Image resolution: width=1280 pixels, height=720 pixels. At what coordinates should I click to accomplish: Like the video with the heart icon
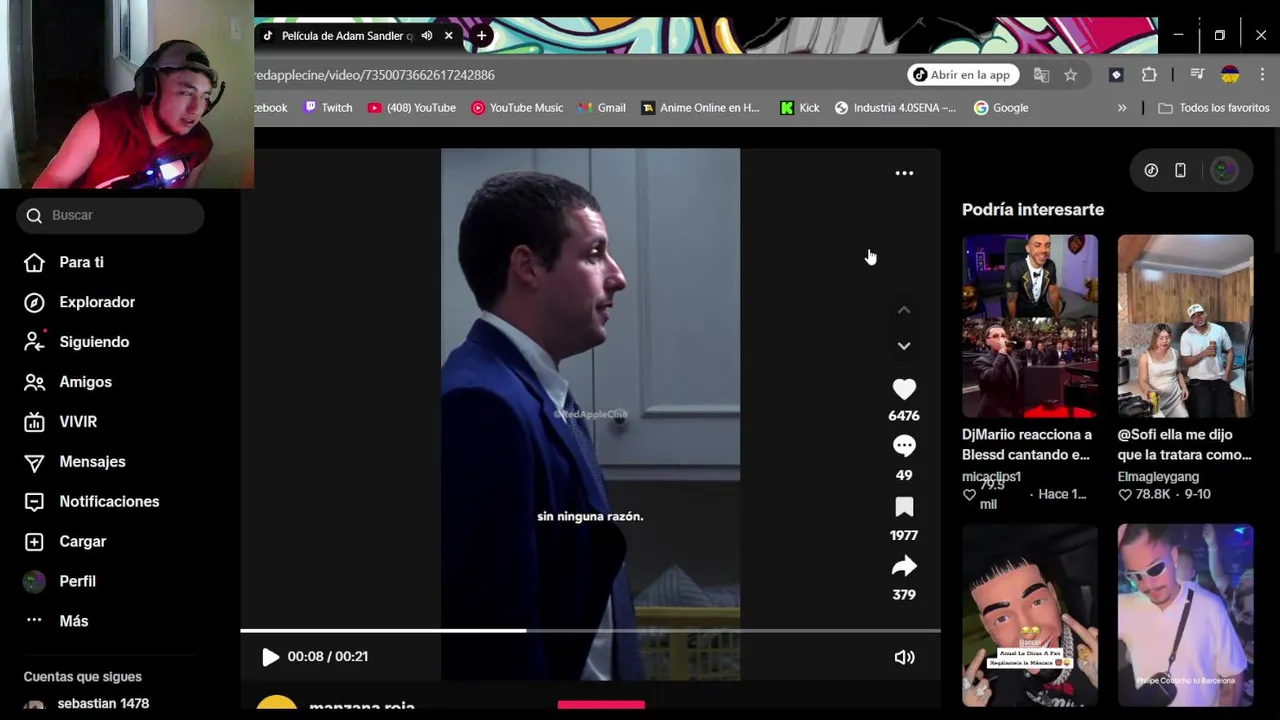point(904,389)
